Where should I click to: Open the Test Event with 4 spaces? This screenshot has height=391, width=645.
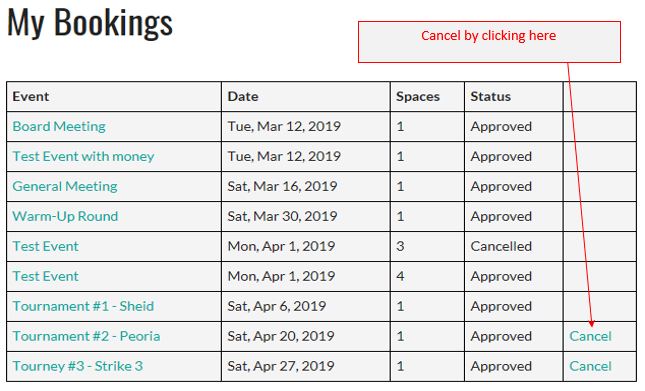[x=45, y=276]
